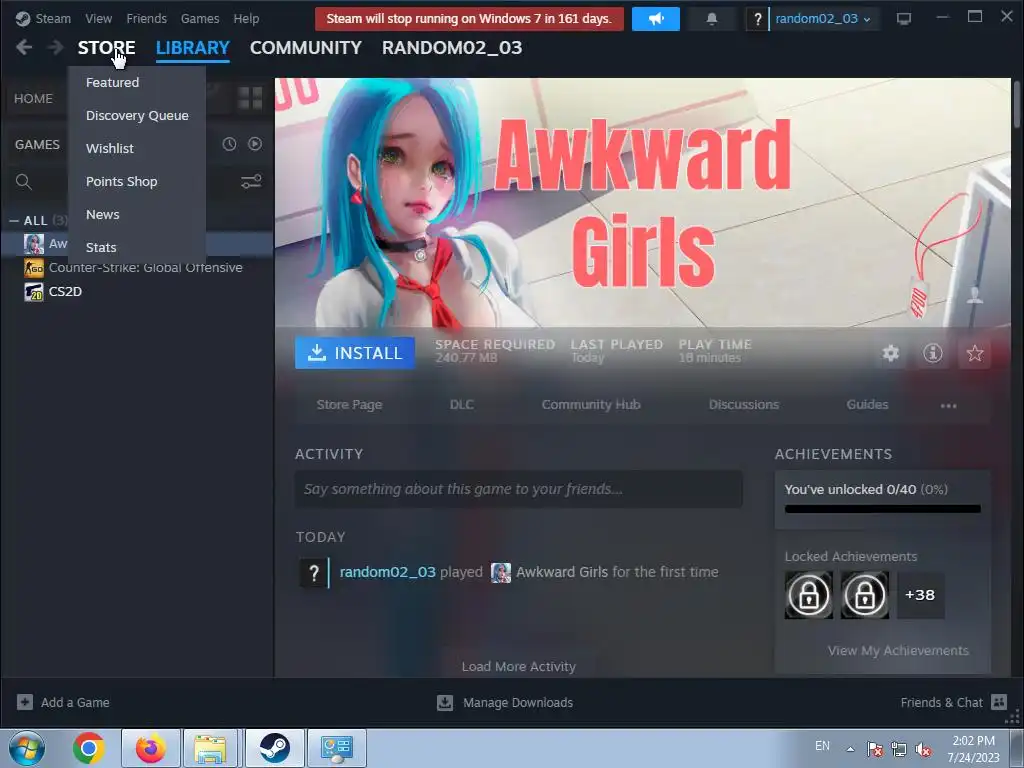Open Google Chrome from taskbar
The image size is (1024, 768).
(x=89, y=748)
